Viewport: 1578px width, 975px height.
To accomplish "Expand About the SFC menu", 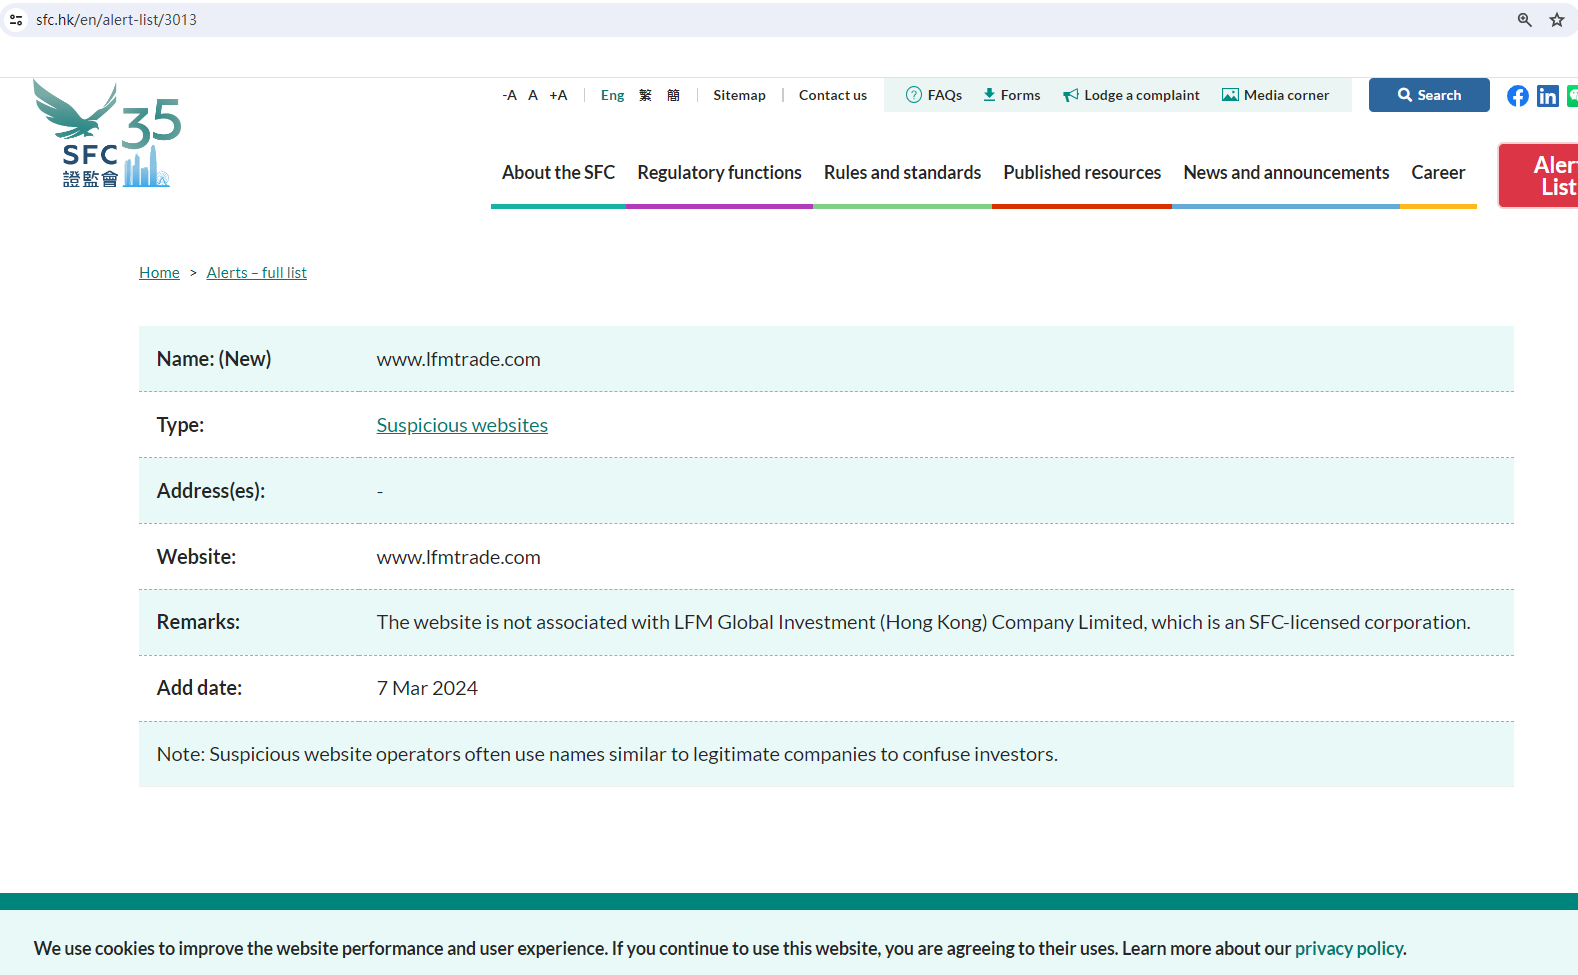I will 558,173.
